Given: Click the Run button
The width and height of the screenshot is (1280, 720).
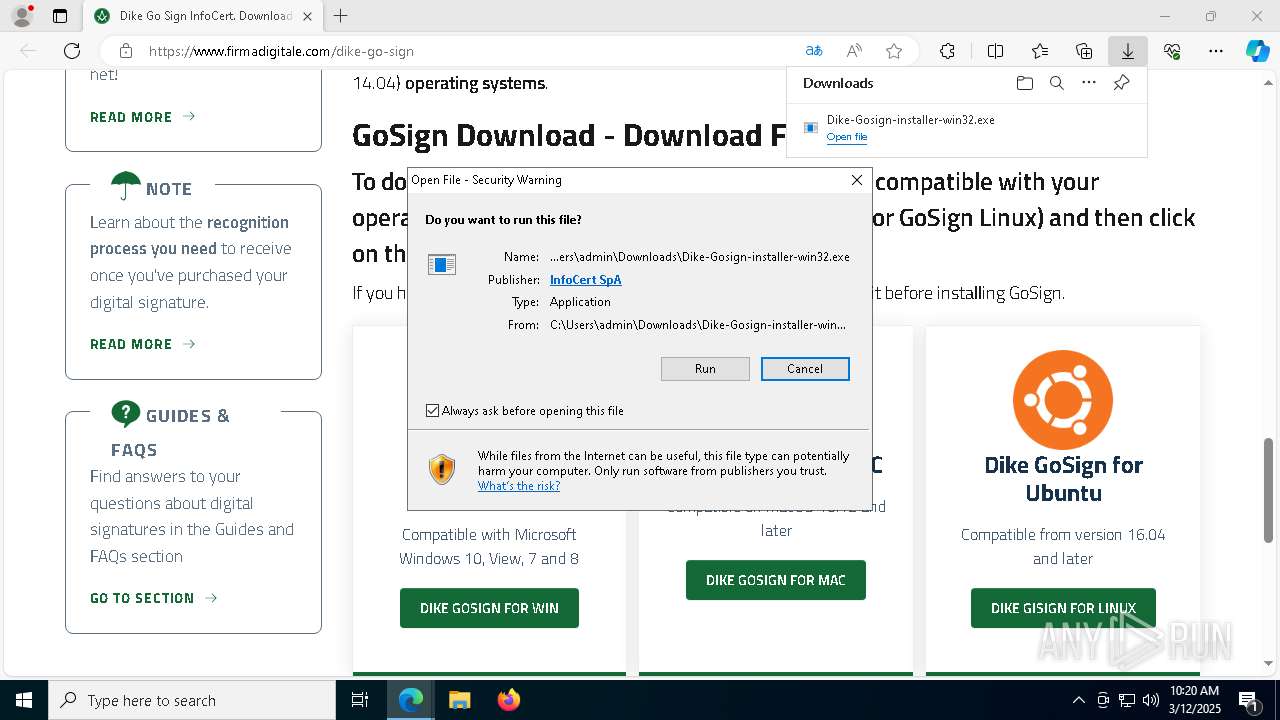Looking at the screenshot, I should pos(705,369).
